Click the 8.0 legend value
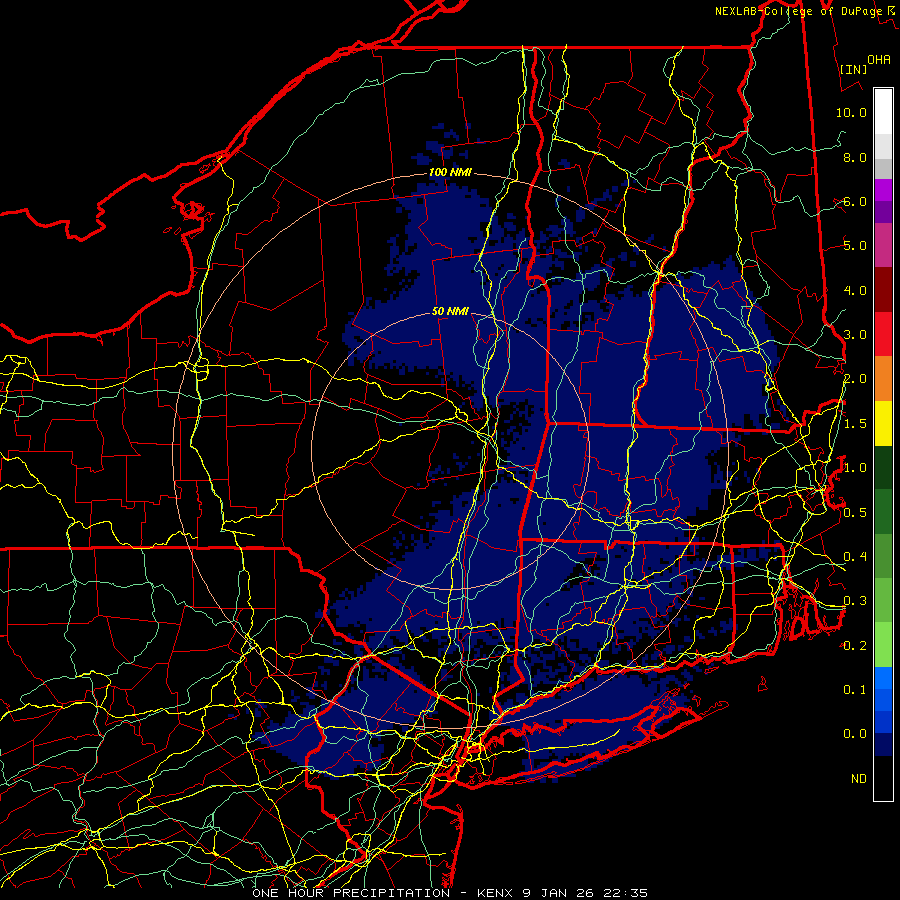The image size is (900, 900). click(x=855, y=157)
